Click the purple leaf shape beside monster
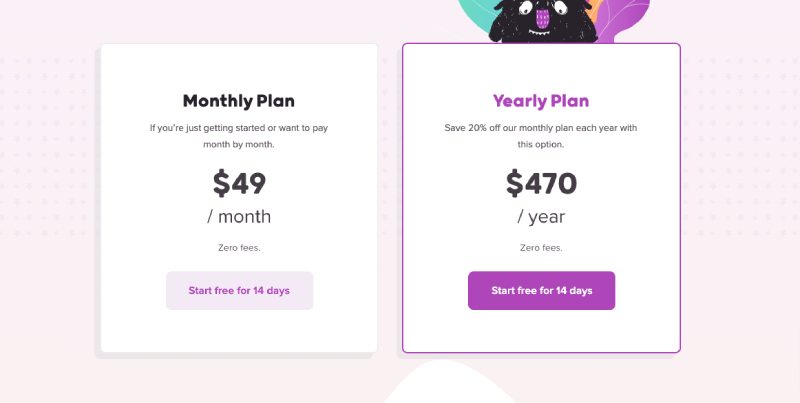800x403 pixels. (x=625, y=20)
